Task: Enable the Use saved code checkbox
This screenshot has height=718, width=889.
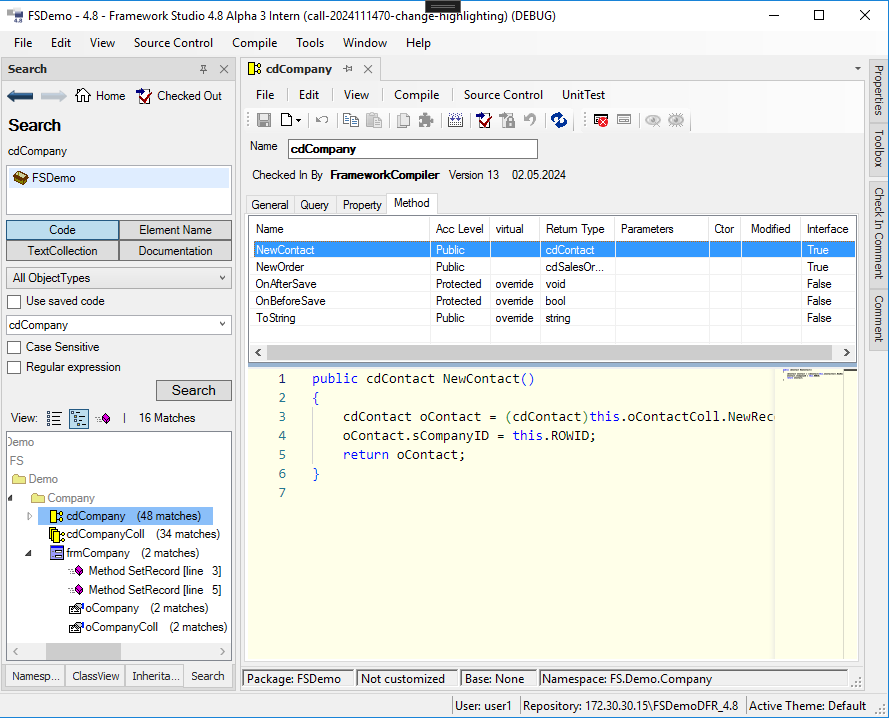Action: click(14, 301)
